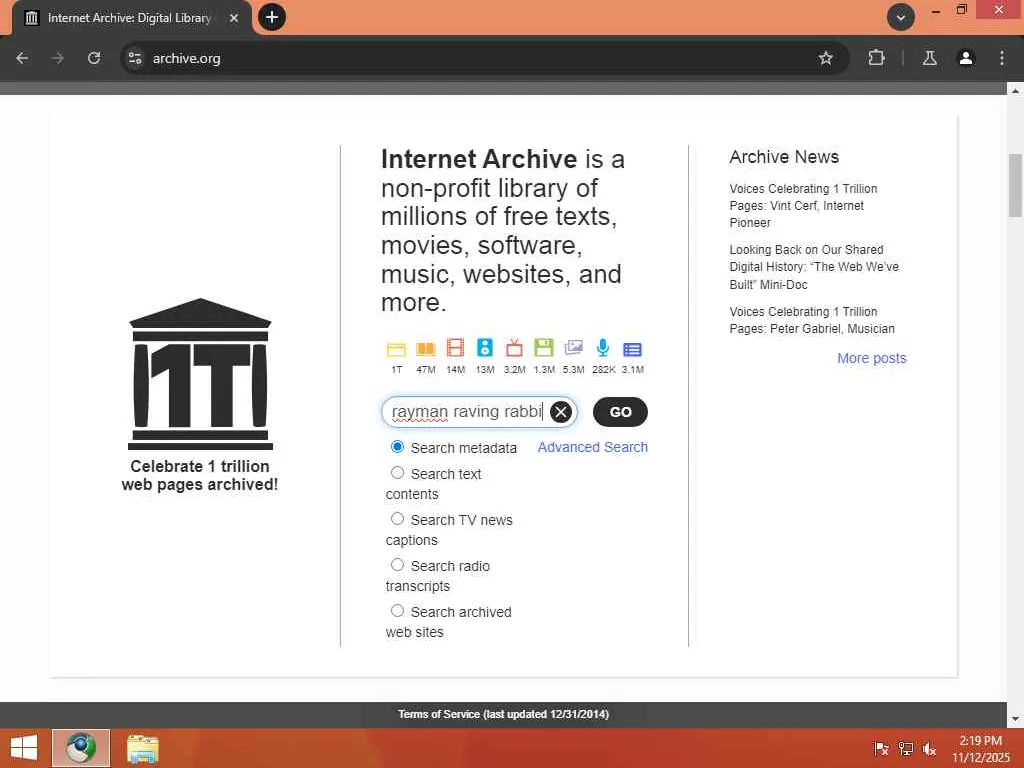Switch to the Internet Archive tab
1024x768 pixels.
pyautogui.click(x=129, y=18)
